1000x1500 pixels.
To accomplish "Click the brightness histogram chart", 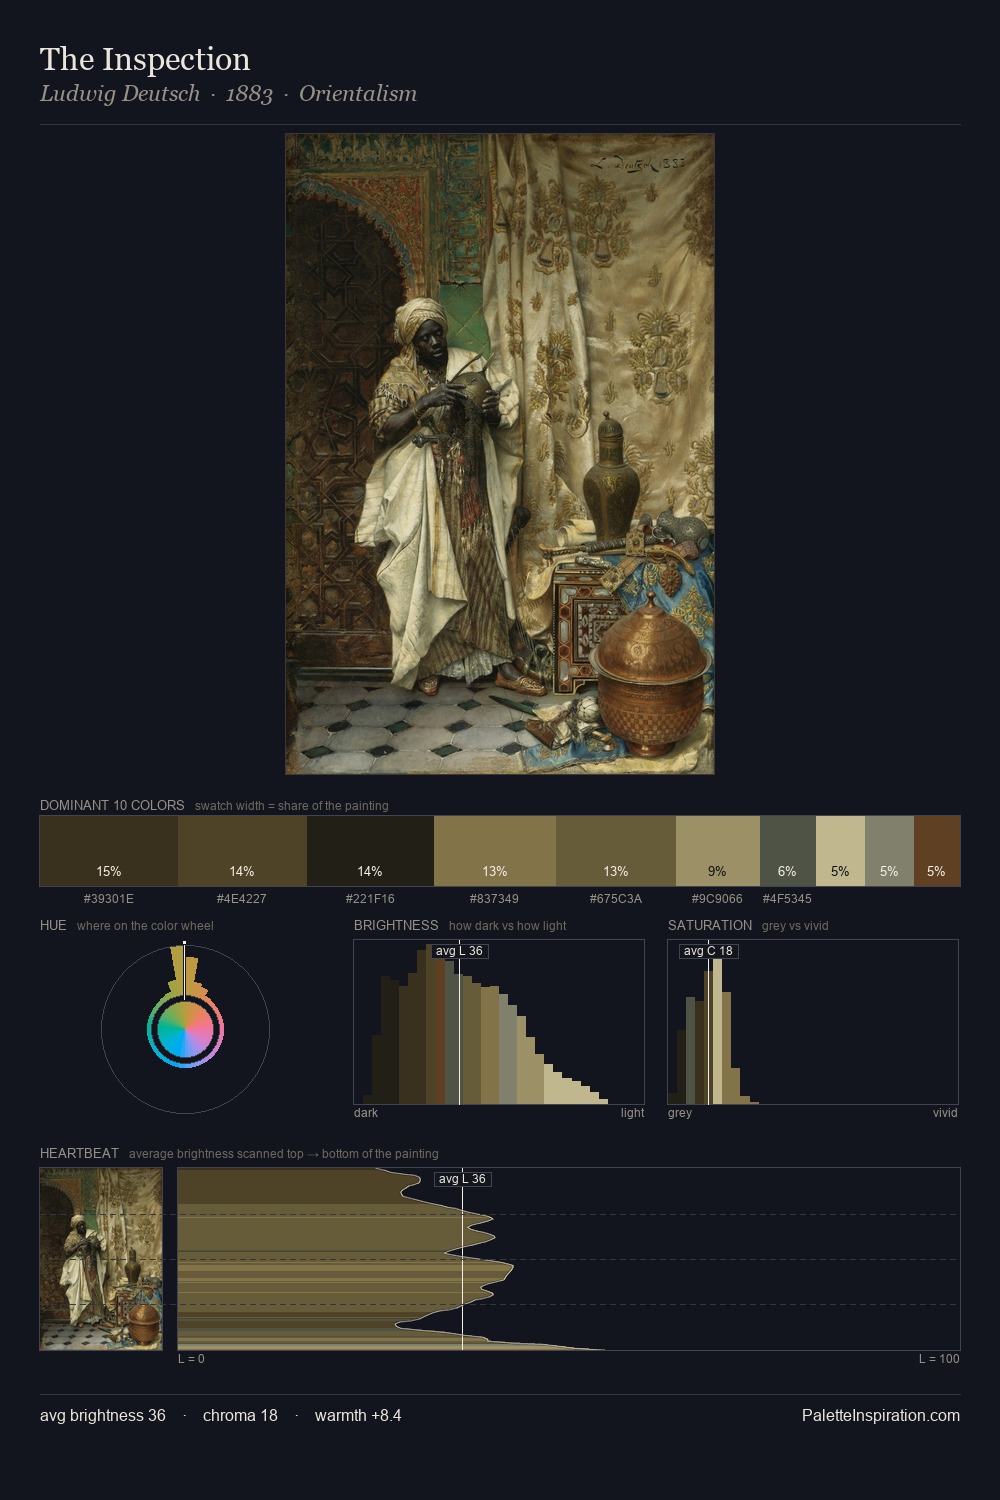I will pos(499,1022).
